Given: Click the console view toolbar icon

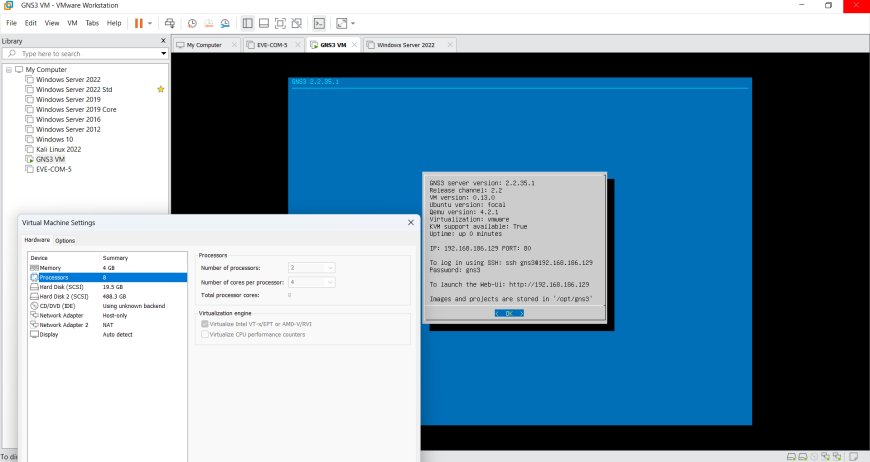Looking at the screenshot, I should [x=319, y=23].
